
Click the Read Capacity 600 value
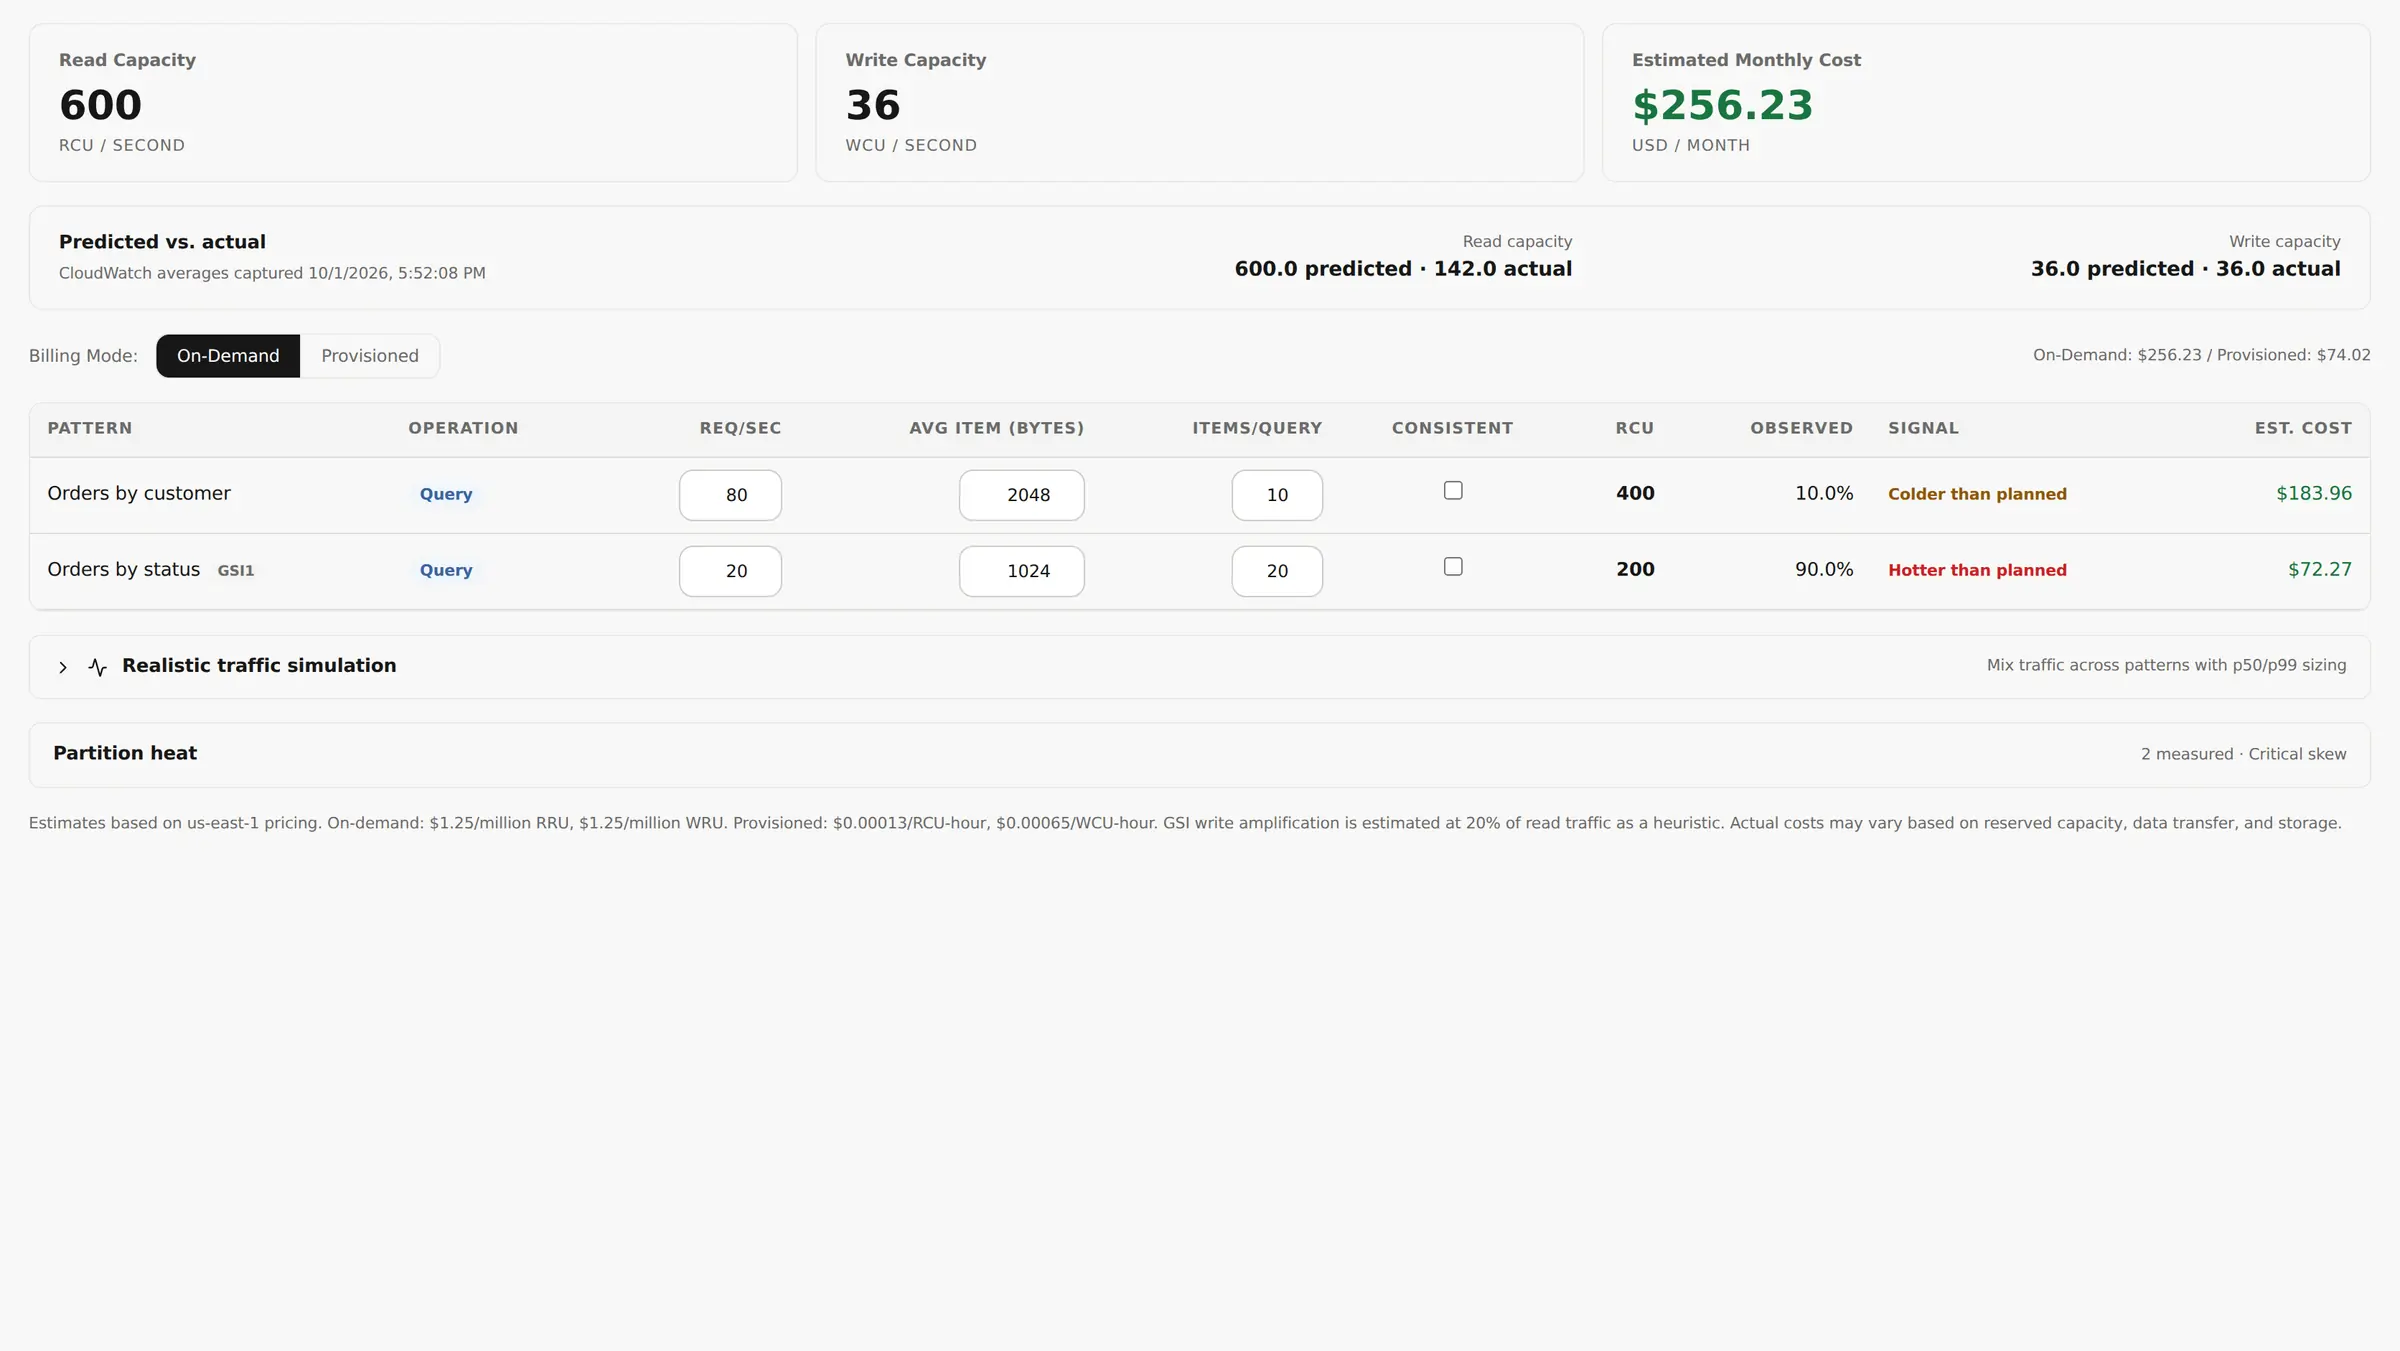[x=100, y=105]
